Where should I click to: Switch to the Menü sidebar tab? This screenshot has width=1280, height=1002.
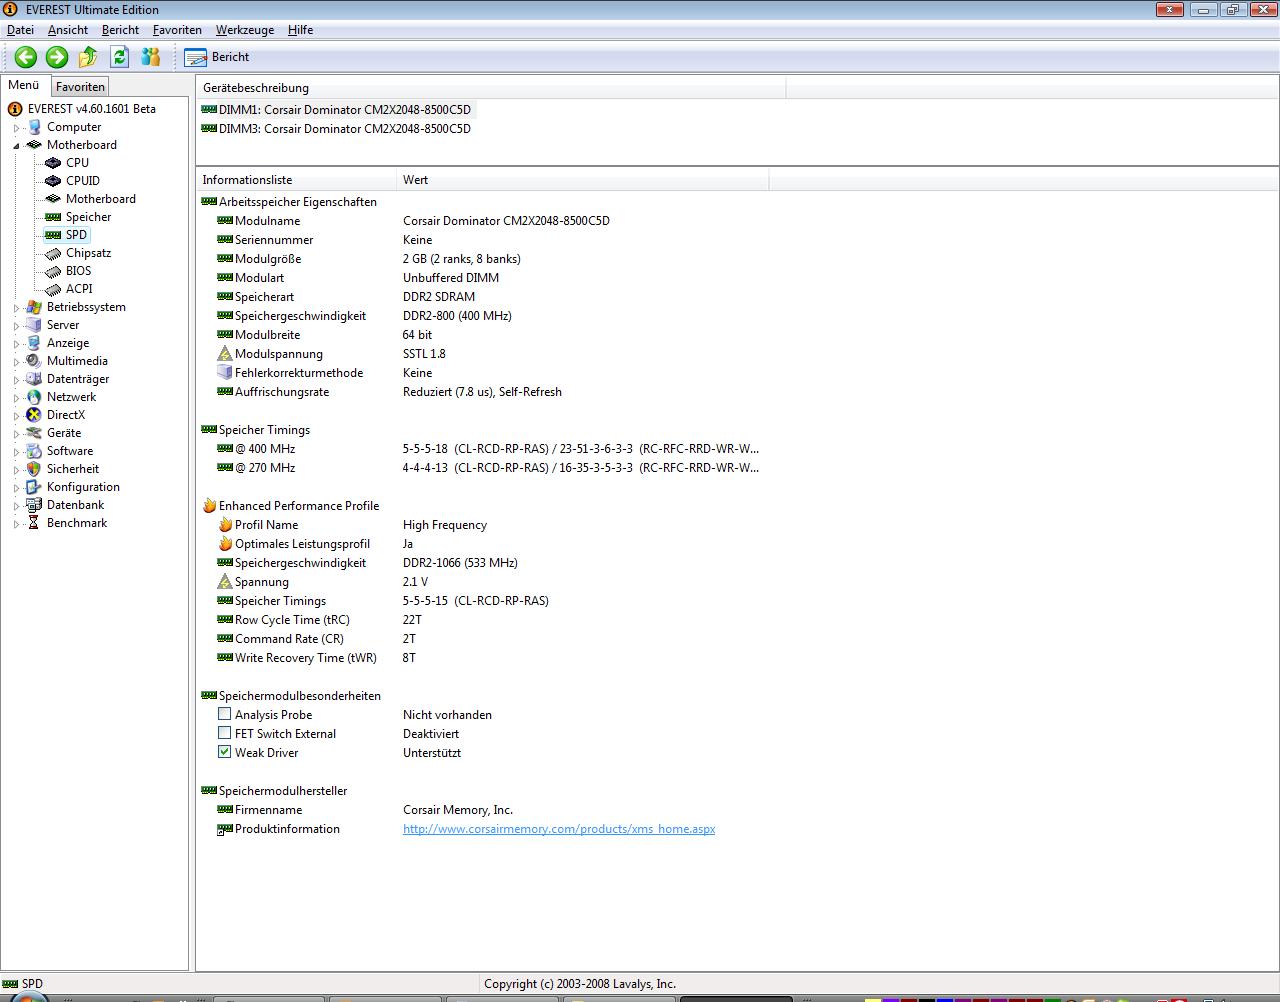coord(24,86)
